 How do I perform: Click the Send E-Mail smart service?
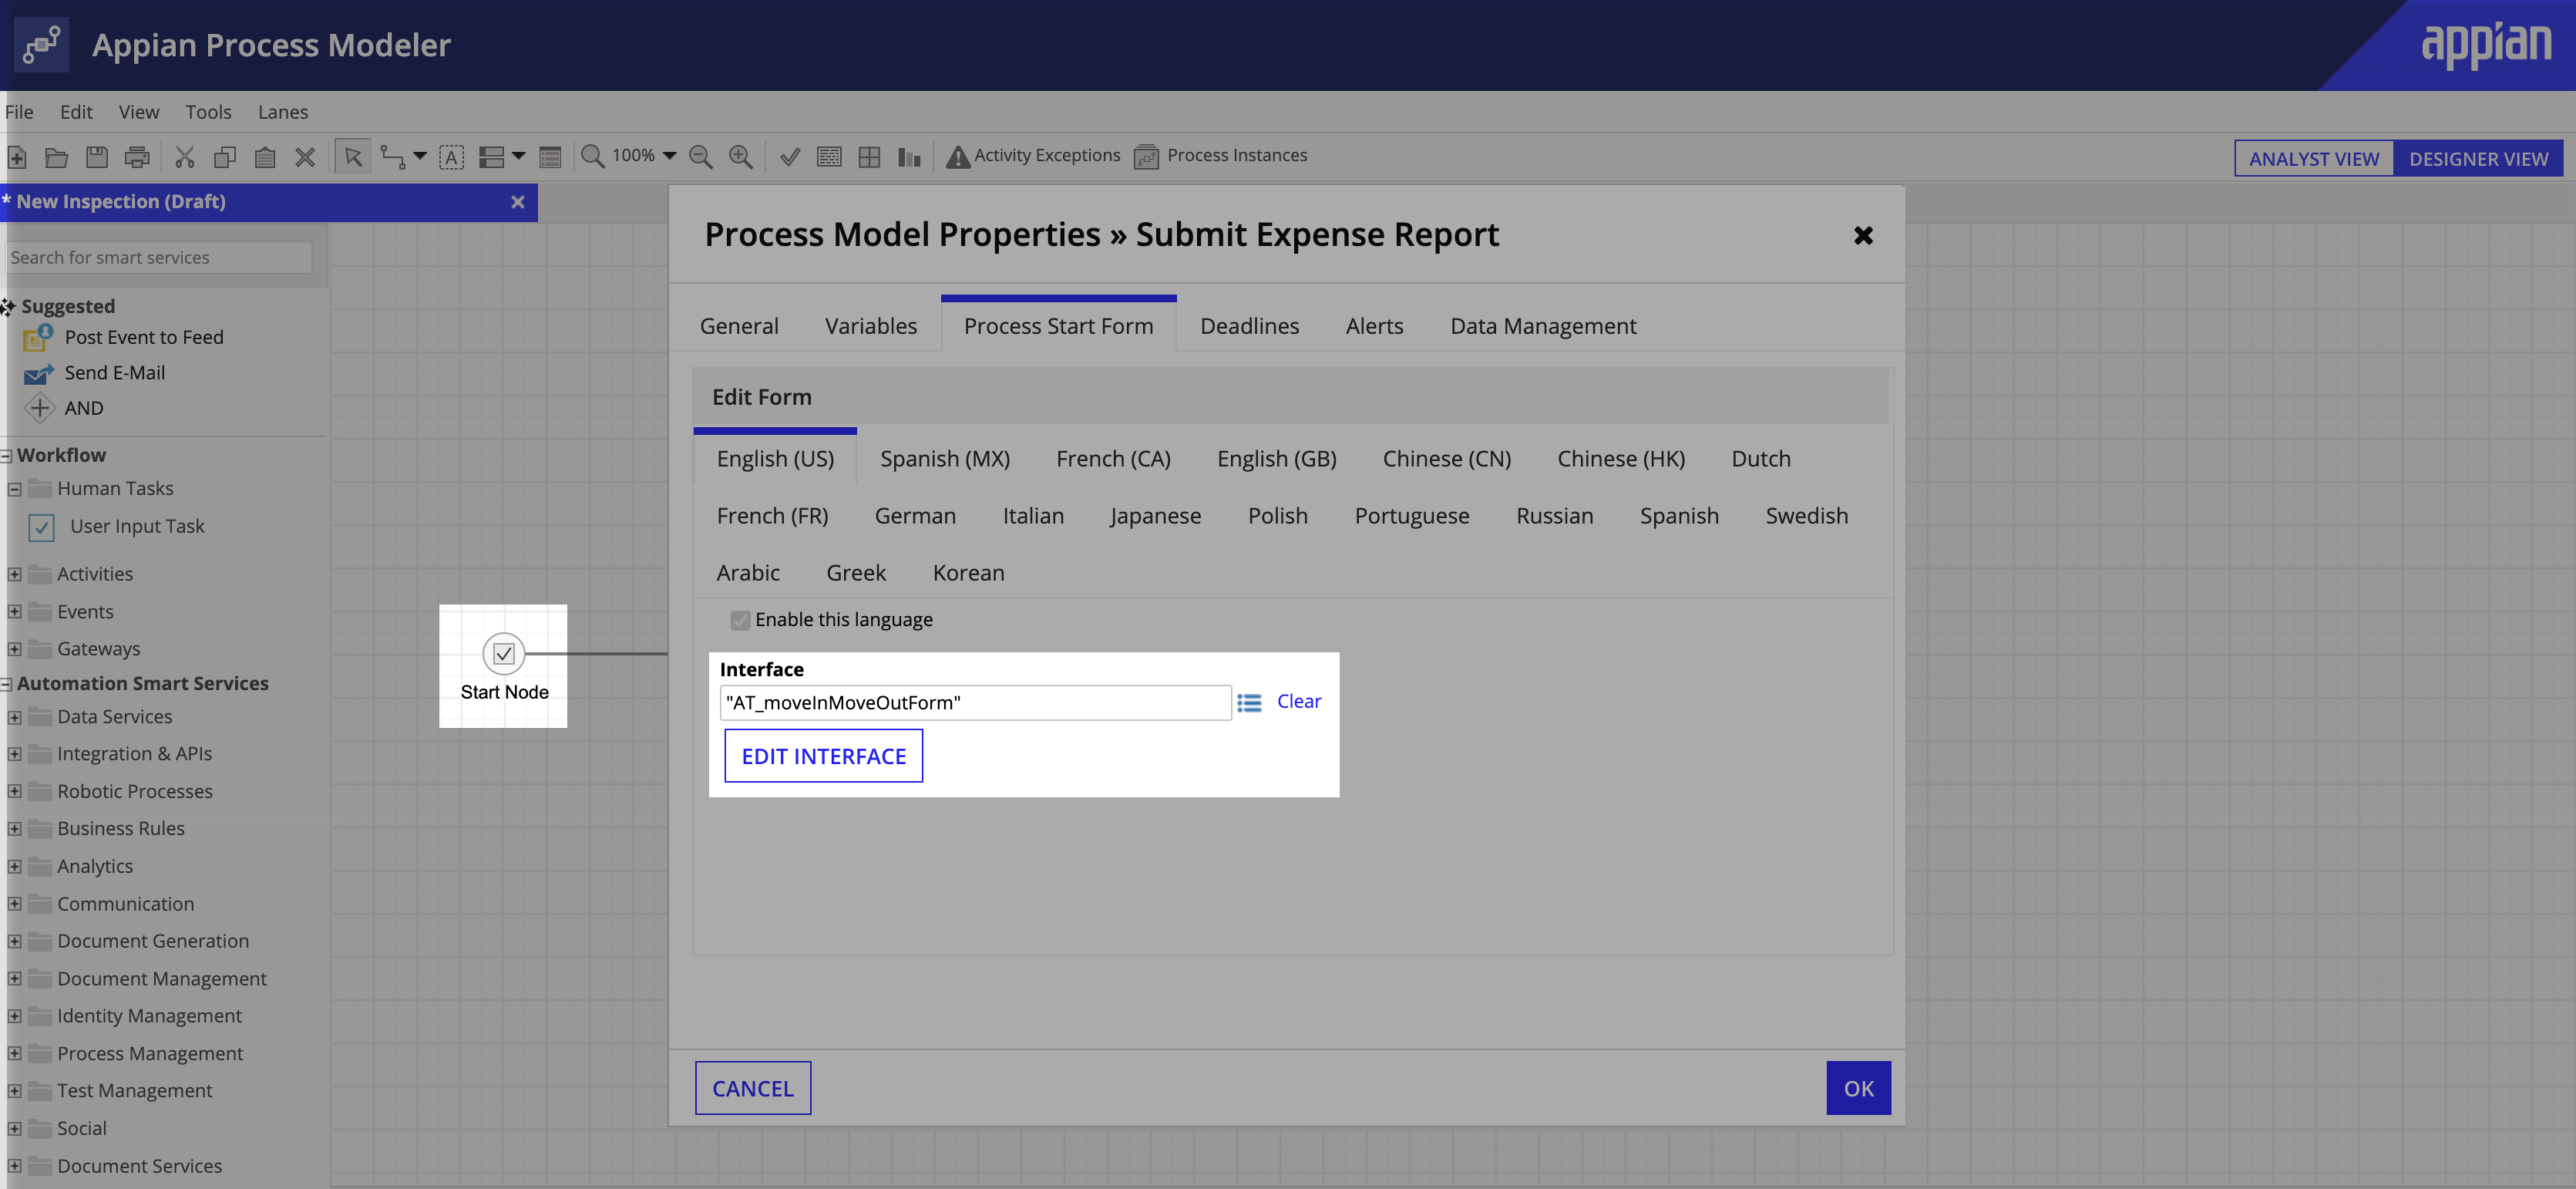click(95, 373)
